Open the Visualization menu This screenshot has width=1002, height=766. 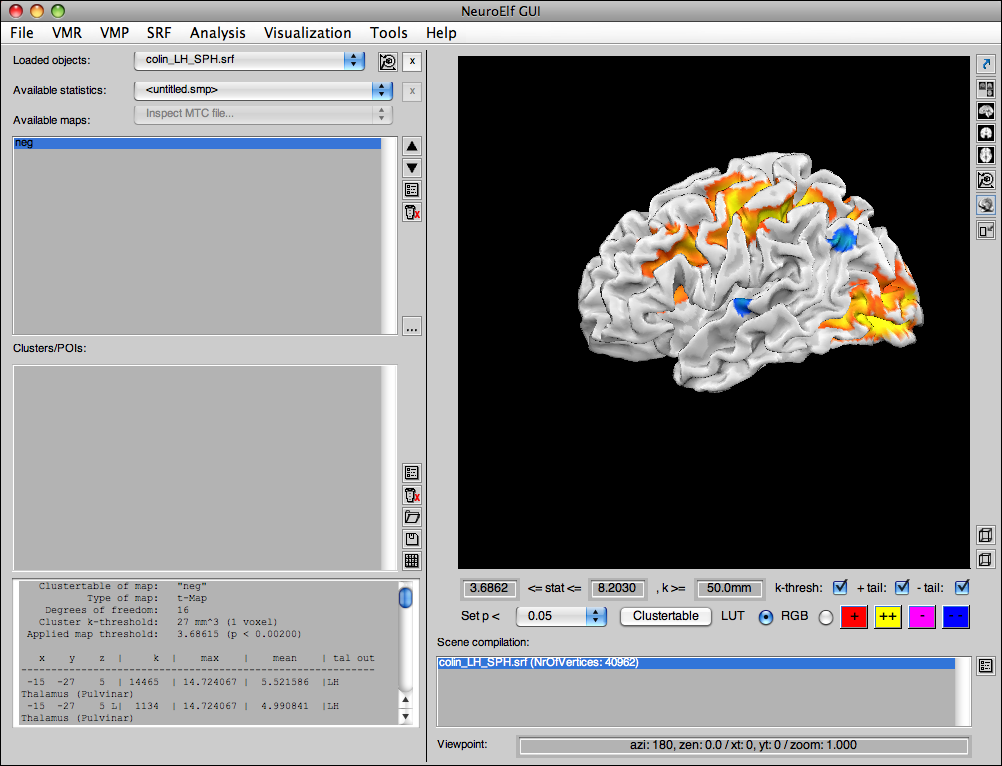pos(307,33)
